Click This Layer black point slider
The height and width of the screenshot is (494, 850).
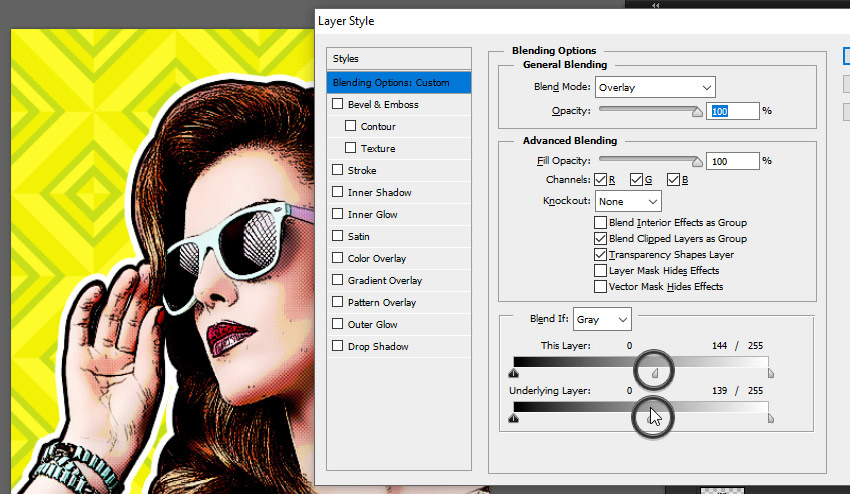point(513,373)
